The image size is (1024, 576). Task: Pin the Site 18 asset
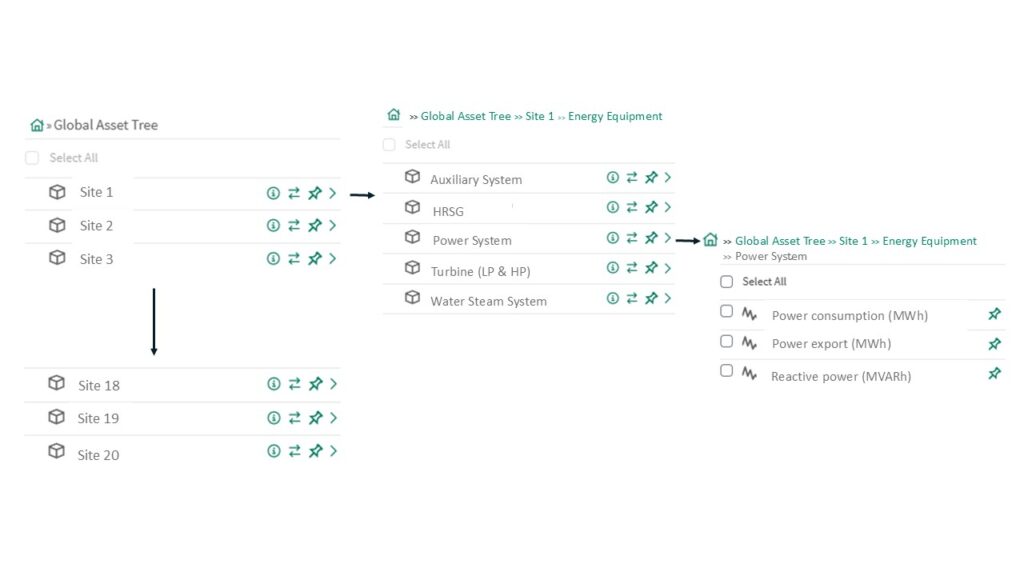tap(315, 384)
